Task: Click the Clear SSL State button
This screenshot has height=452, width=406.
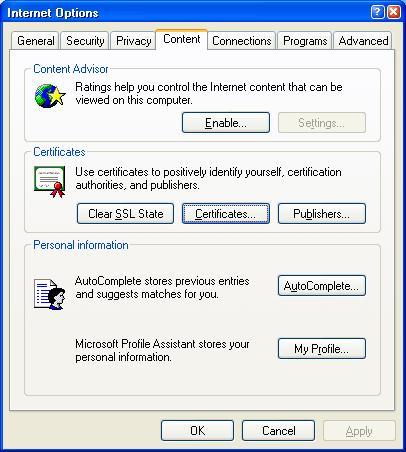Action: (x=125, y=214)
